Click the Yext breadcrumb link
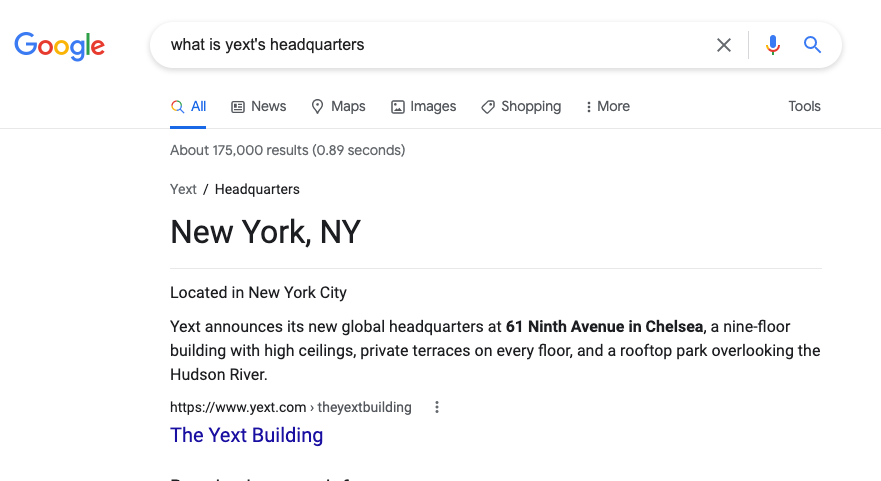 click(183, 189)
